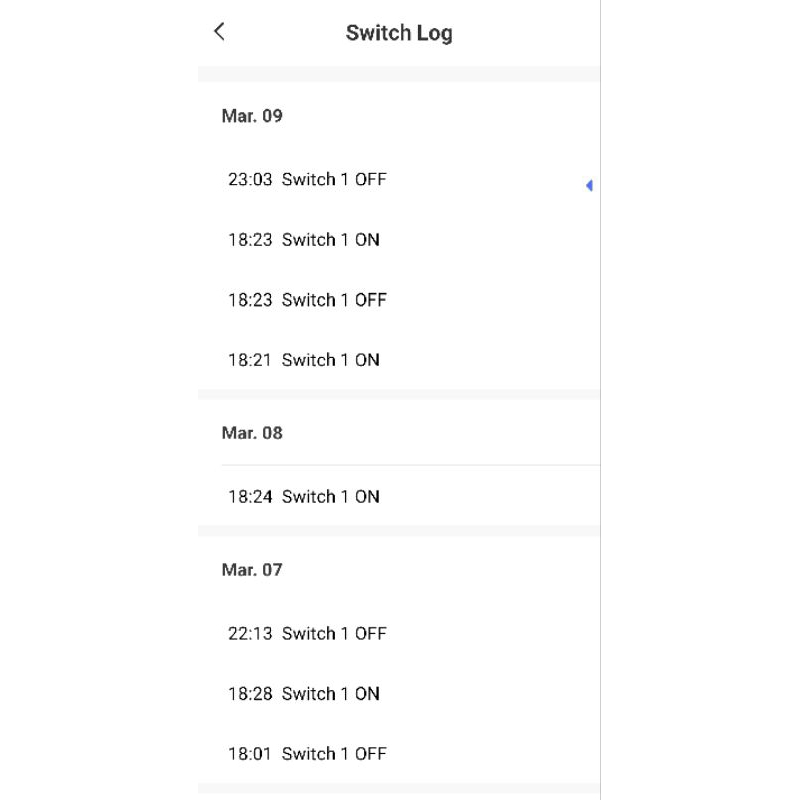Click the 18:21 timestamp
The image size is (800, 800).
[250, 360]
